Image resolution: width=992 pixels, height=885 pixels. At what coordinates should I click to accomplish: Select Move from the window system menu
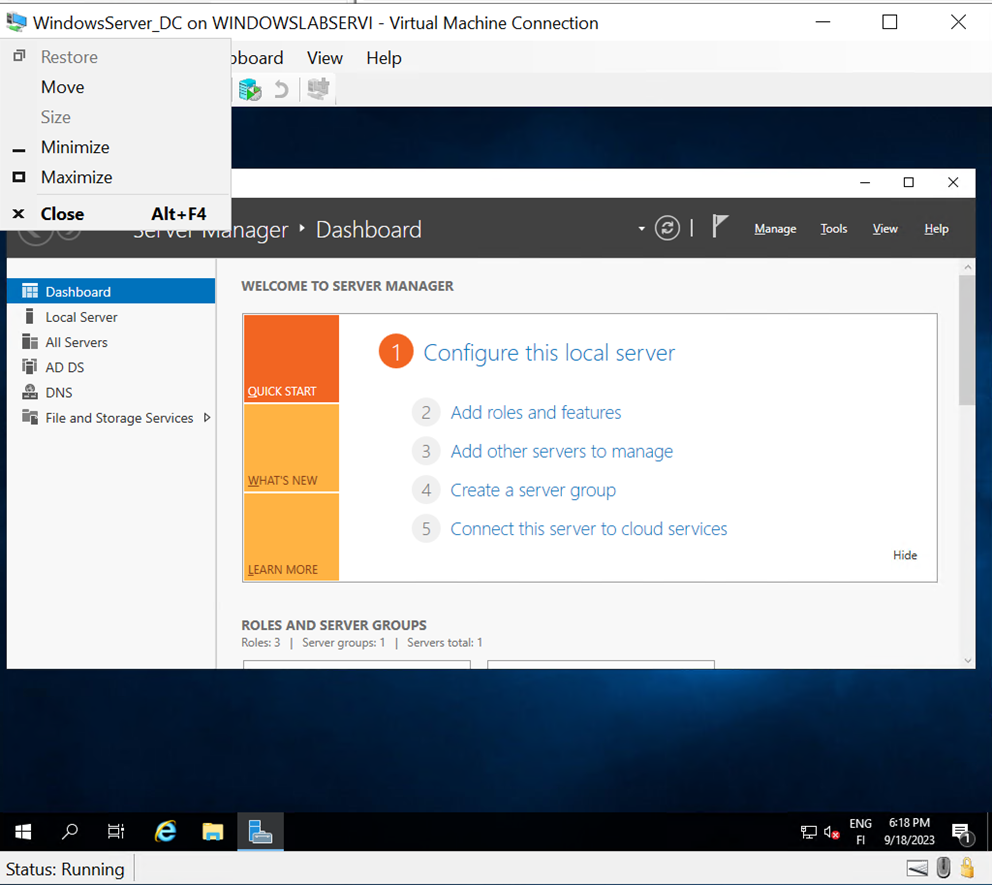pyautogui.click(x=62, y=87)
